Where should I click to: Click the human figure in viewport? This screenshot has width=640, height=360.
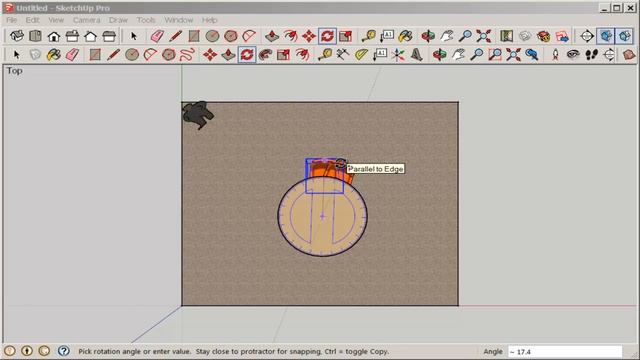198,115
